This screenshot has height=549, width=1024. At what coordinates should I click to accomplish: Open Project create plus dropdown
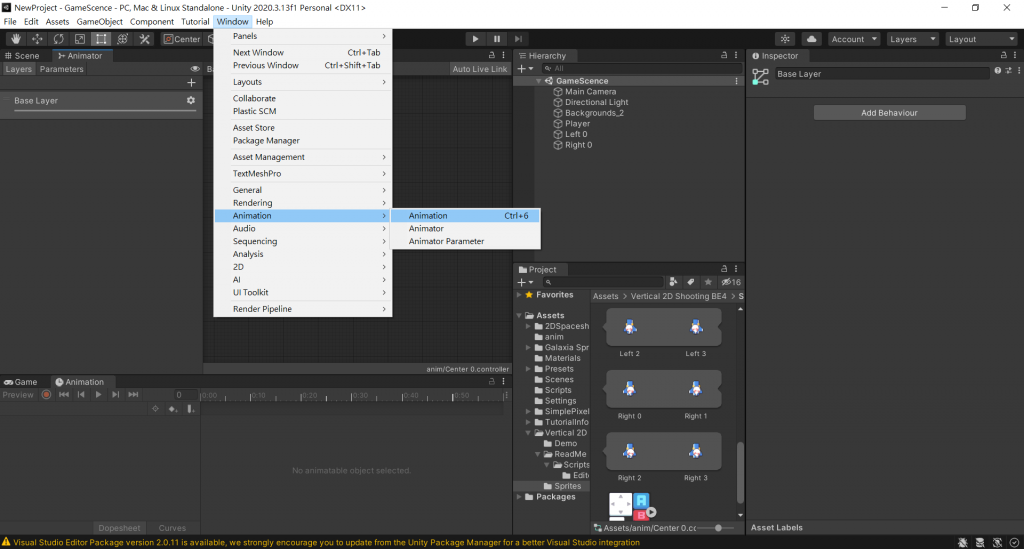click(526, 282)
